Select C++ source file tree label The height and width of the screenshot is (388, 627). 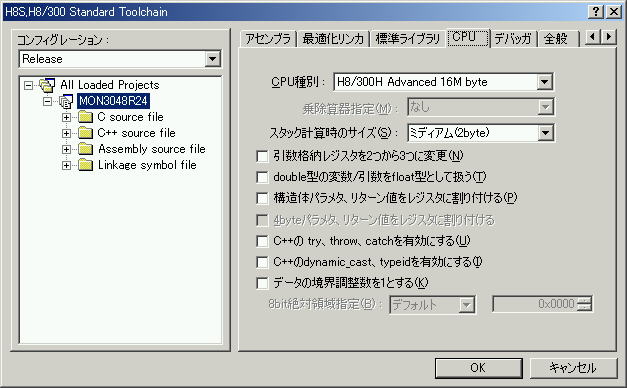tap(136, 133)
